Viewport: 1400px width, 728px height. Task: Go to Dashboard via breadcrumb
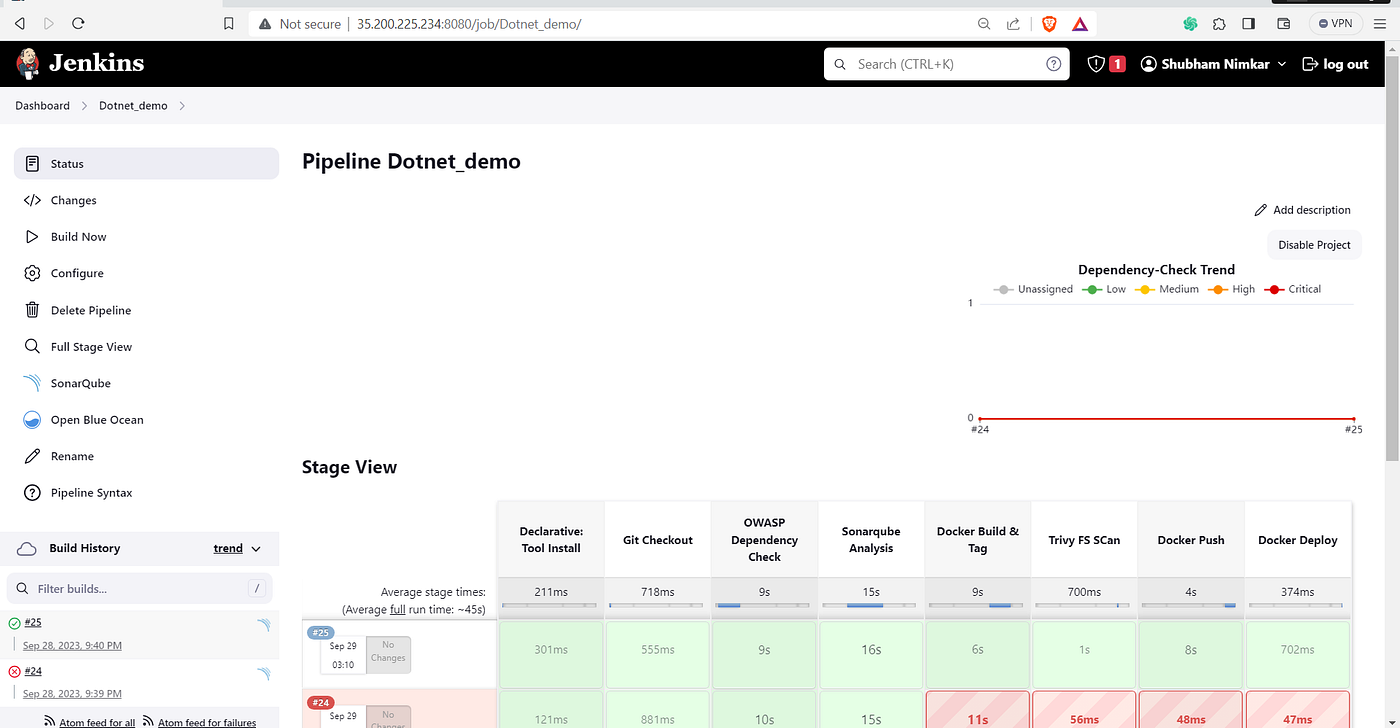click(x=42, y=105)
